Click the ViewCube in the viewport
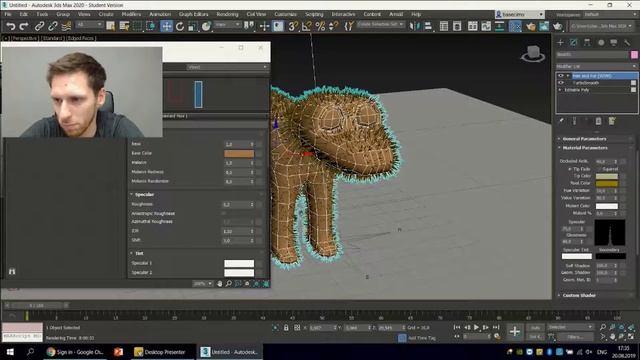This screenshot has height=360, width=640. [x=533, y=54]
